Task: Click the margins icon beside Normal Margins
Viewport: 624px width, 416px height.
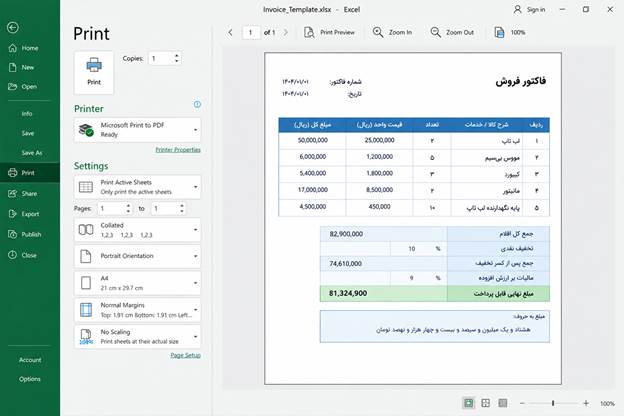Action: [86, 310]
